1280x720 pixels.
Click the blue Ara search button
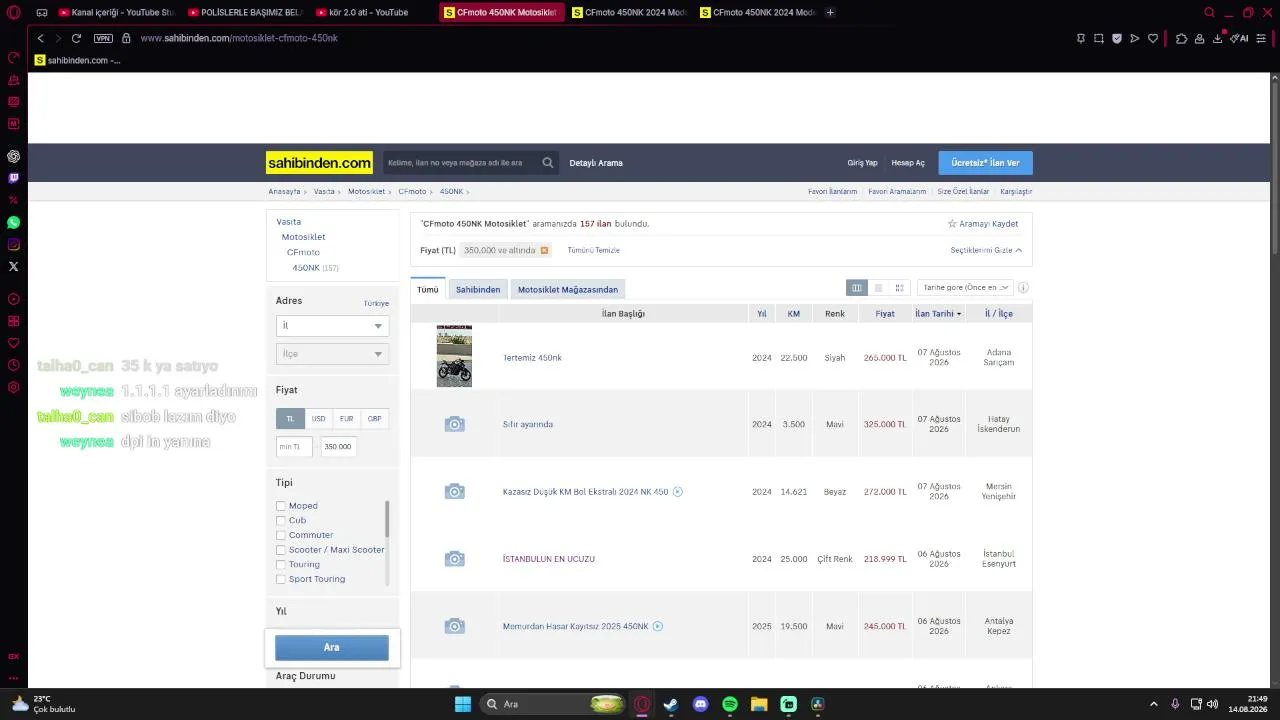coord(332,647)
